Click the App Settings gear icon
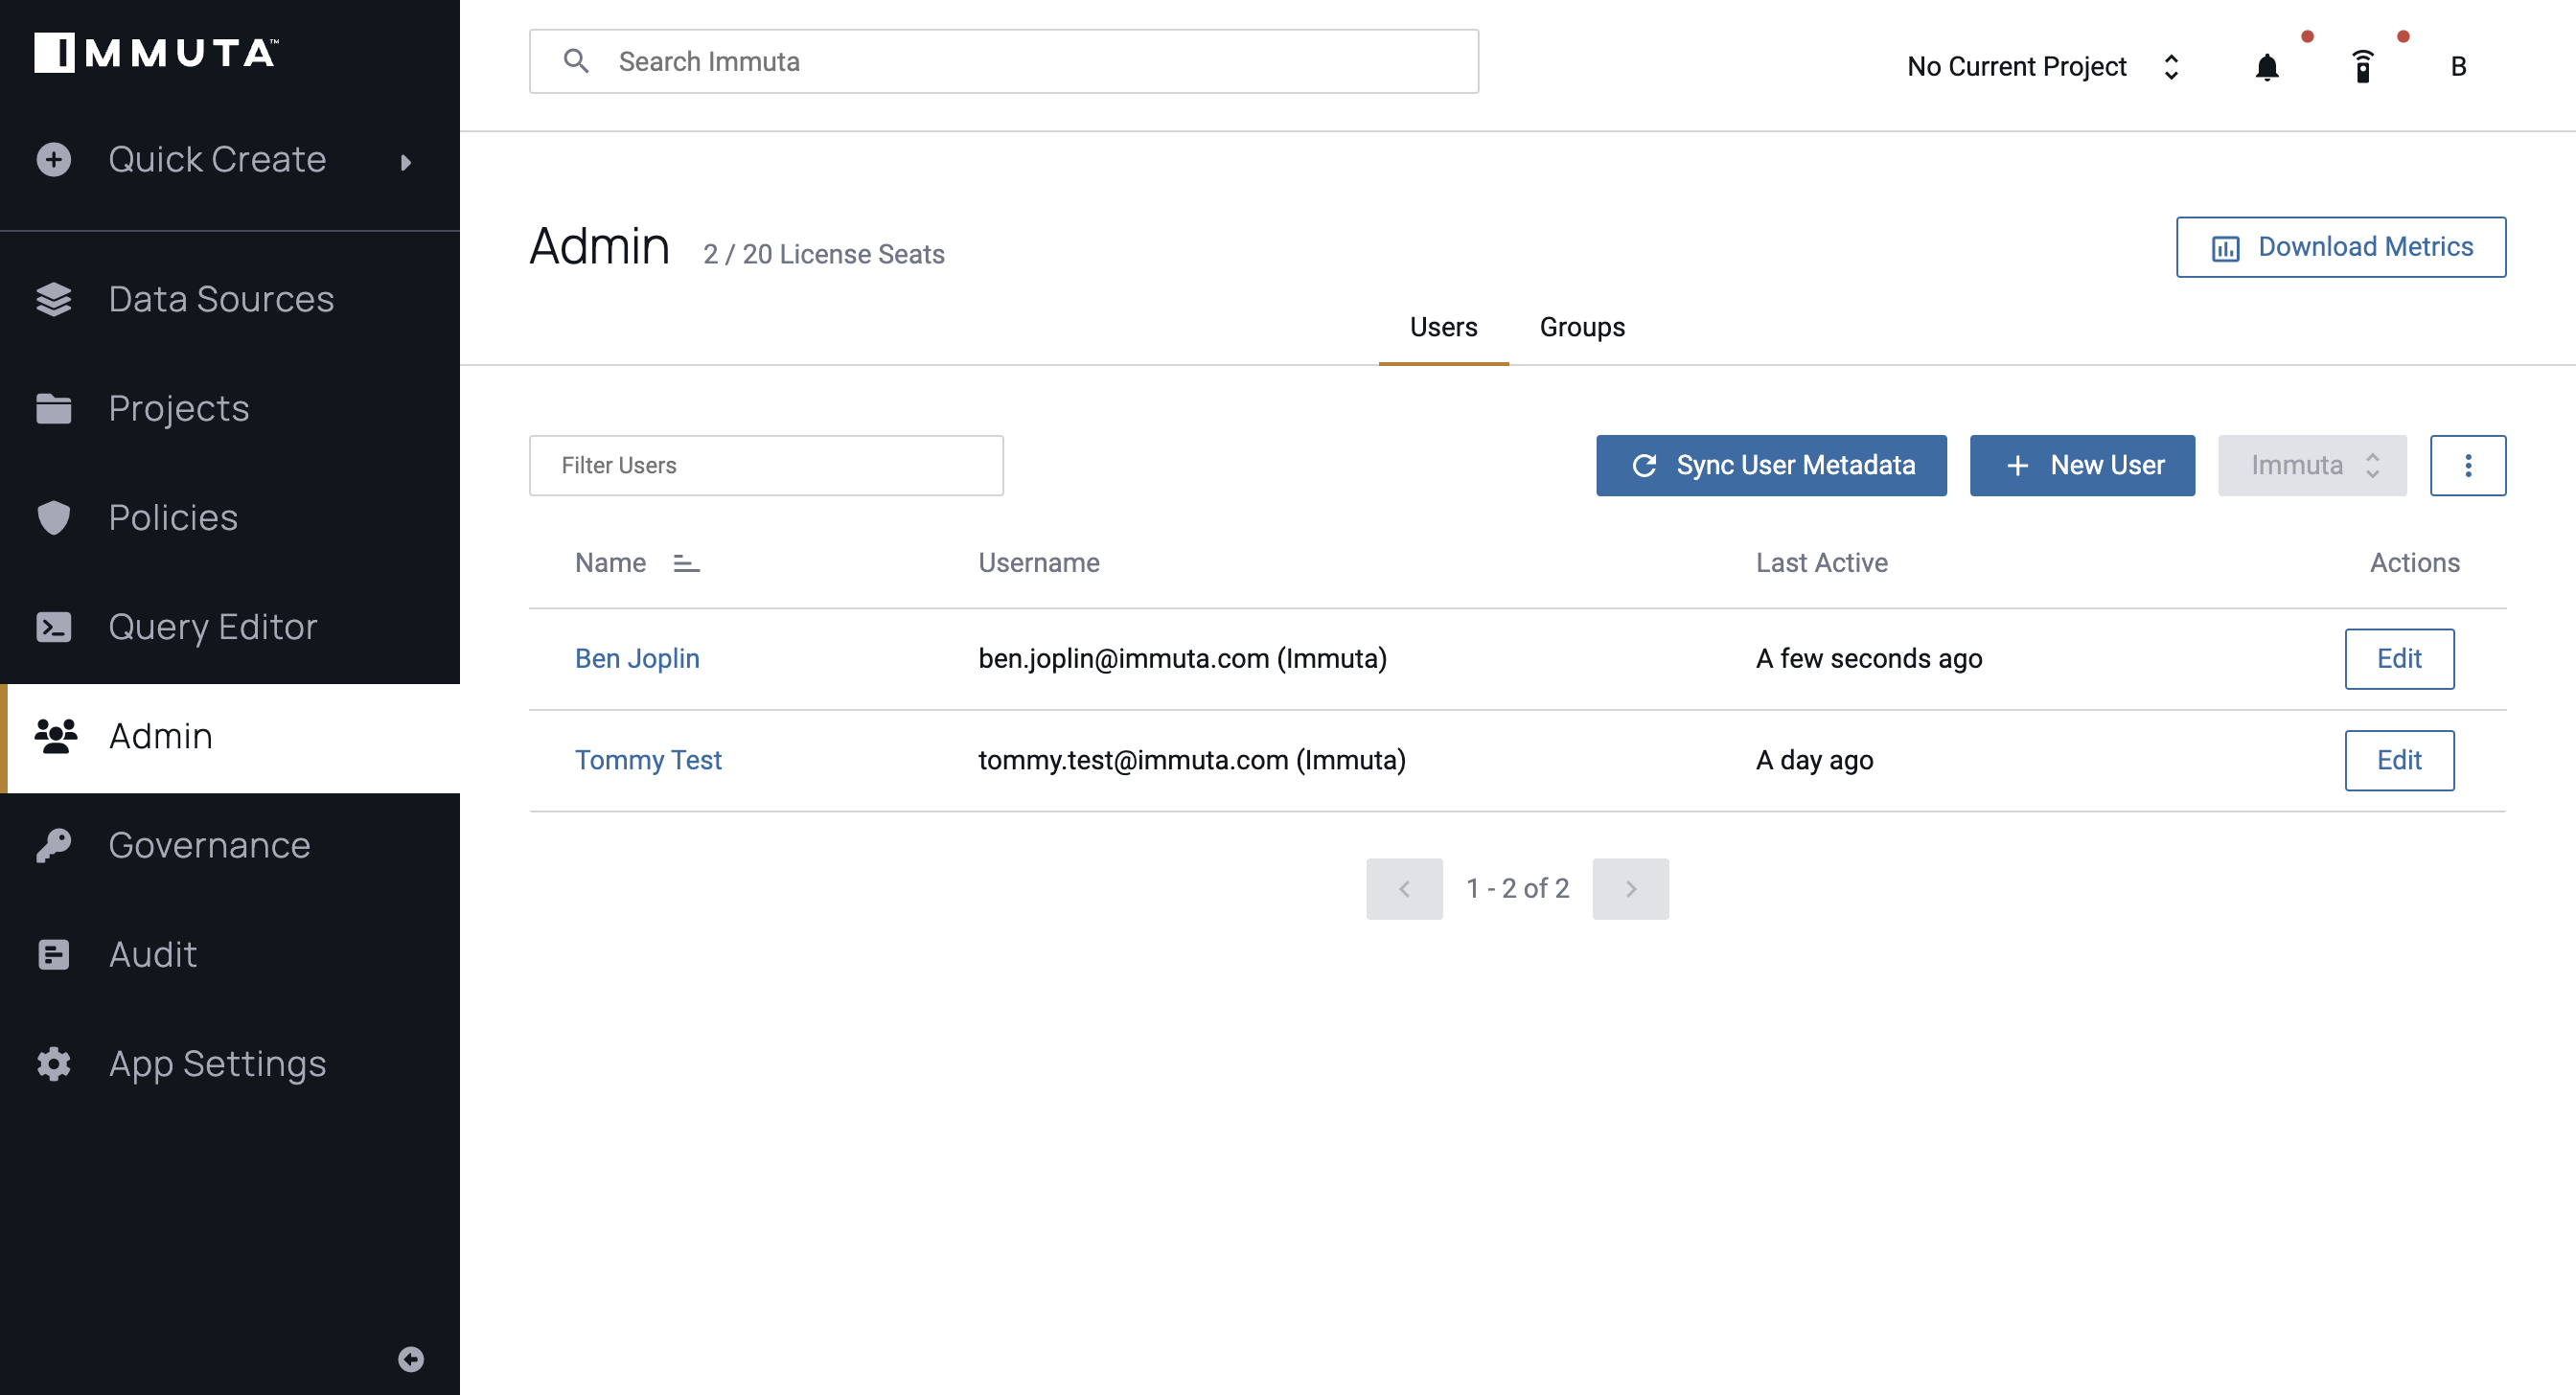The height and width of the screenshot is (1395, 2576). tap(54, 1063)
